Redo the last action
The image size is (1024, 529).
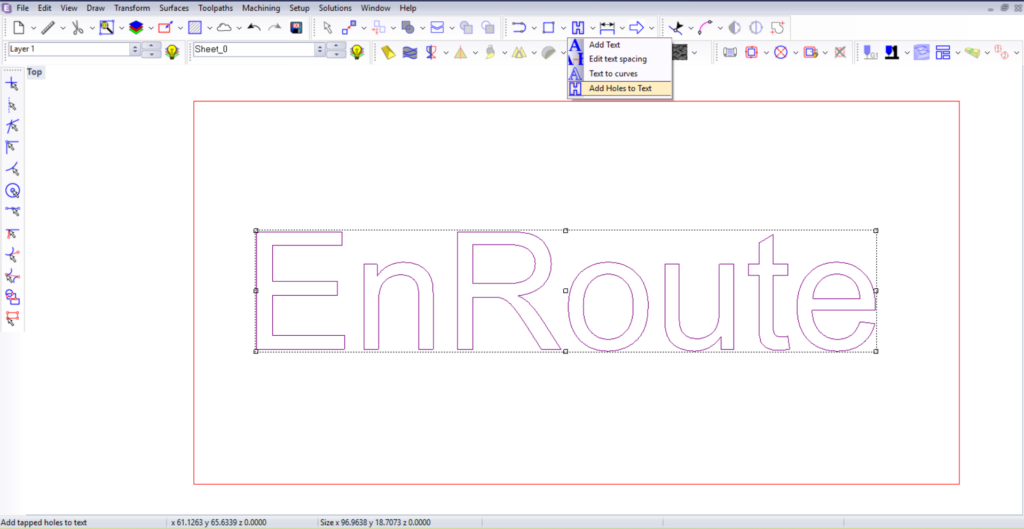275,28
